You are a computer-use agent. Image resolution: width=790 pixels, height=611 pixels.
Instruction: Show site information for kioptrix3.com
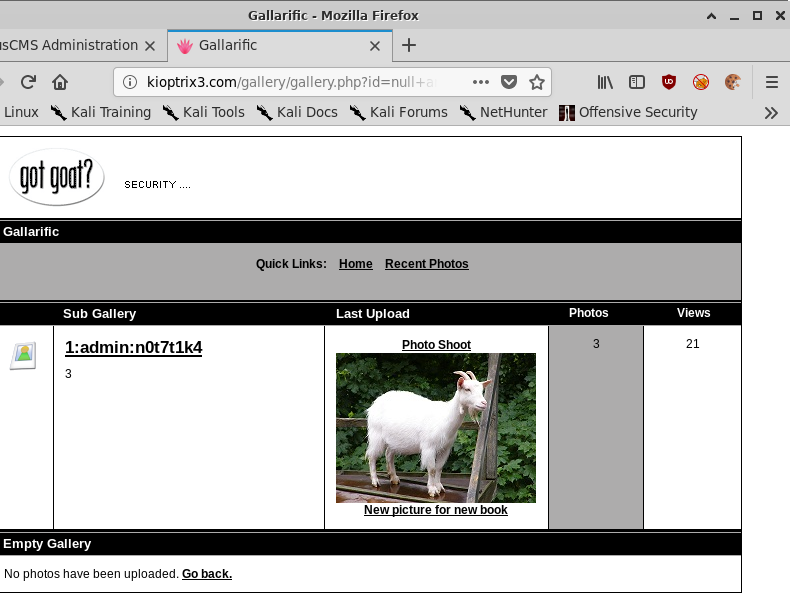130,82
